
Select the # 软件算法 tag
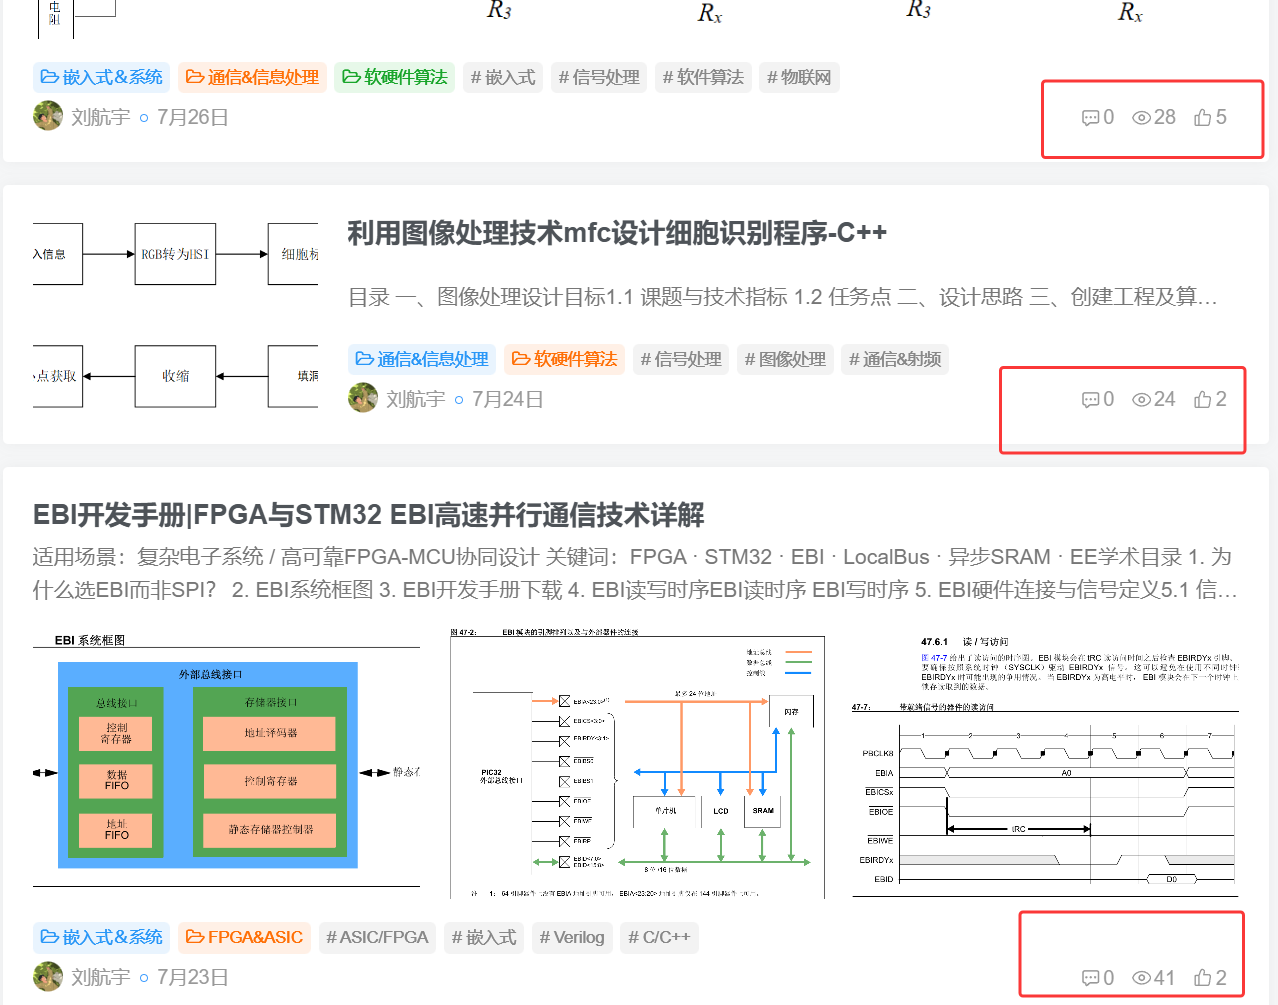point(703,77)
